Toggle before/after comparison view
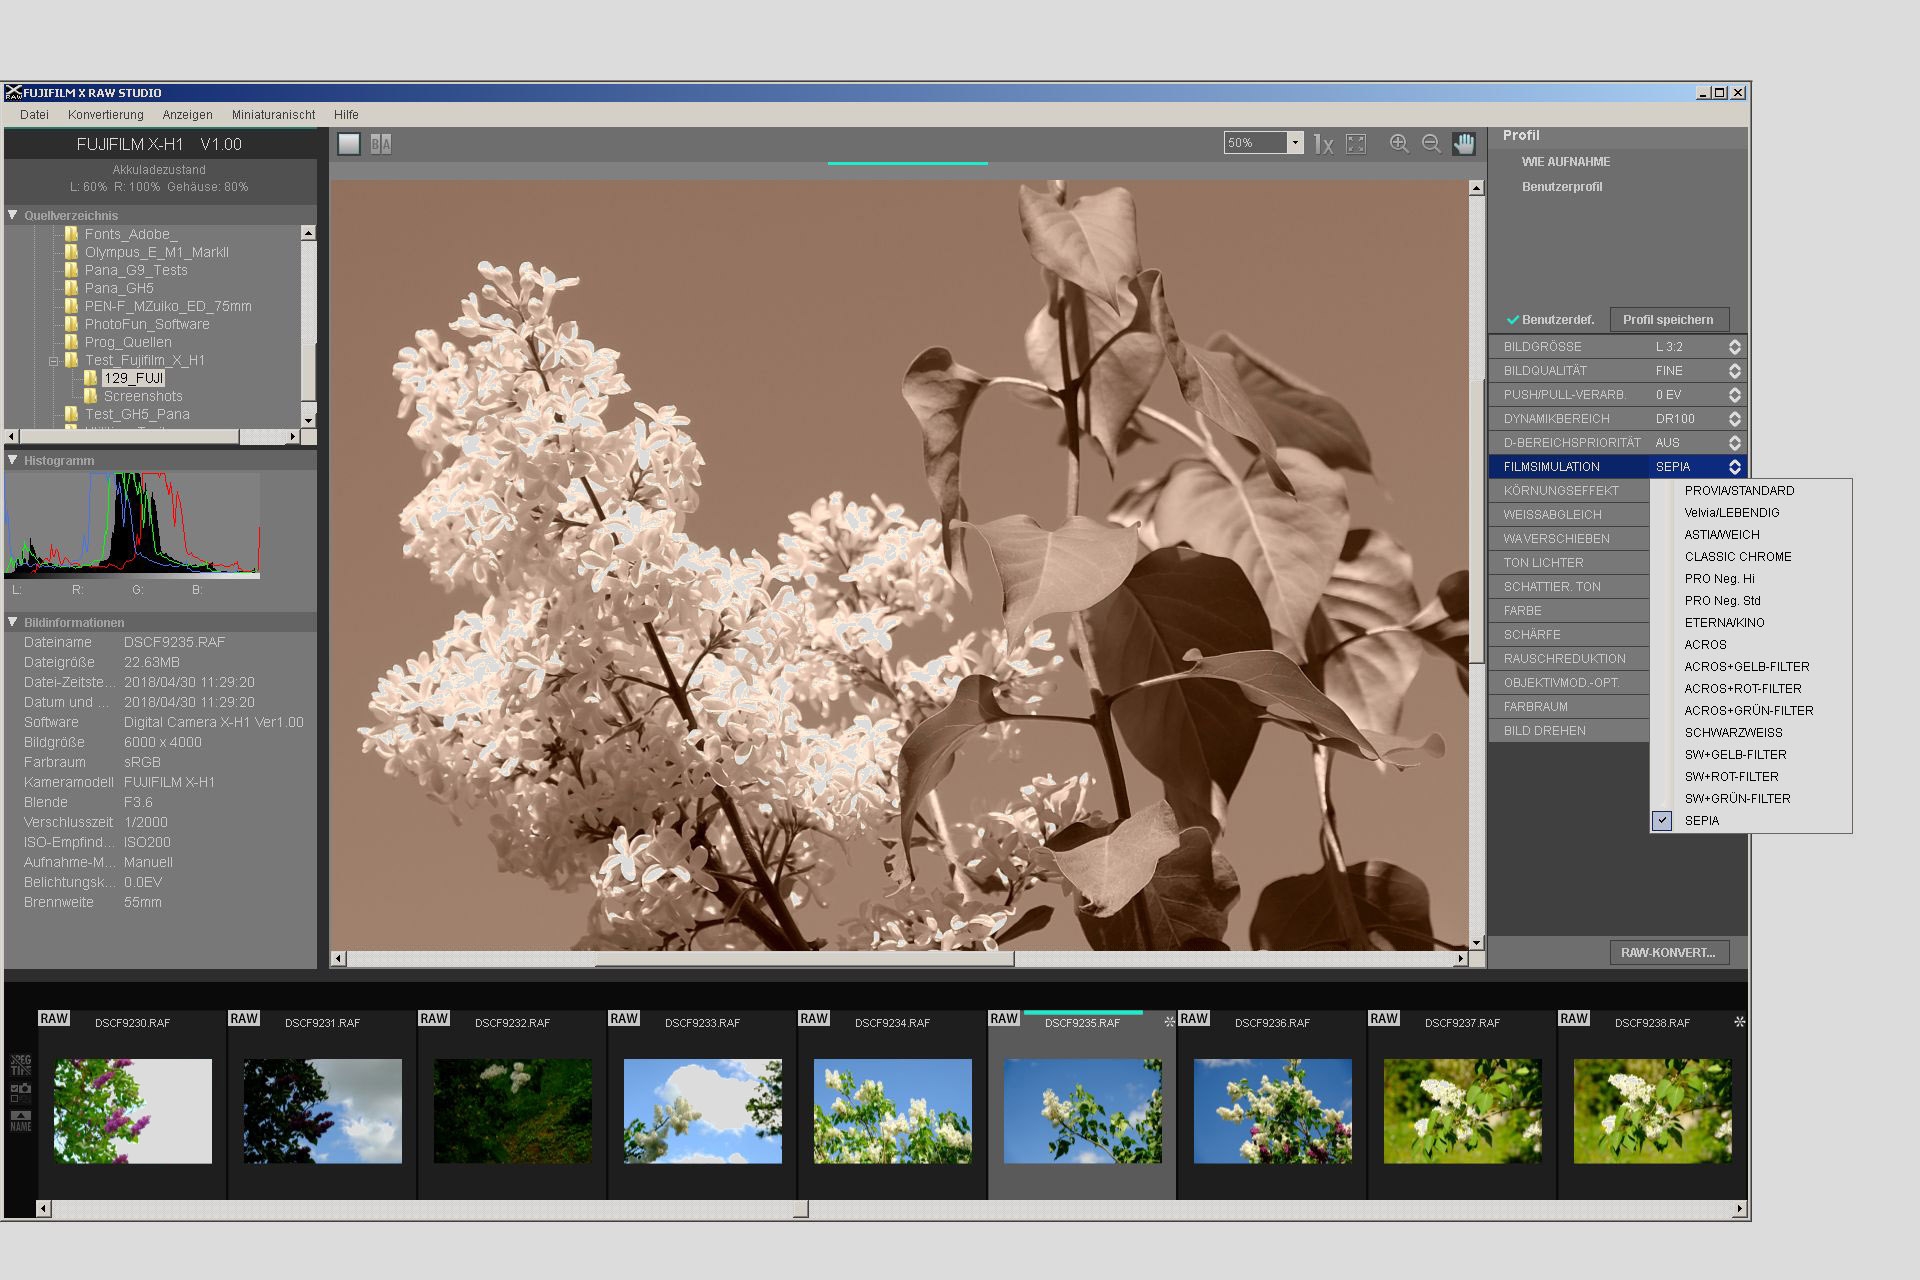 381,144
